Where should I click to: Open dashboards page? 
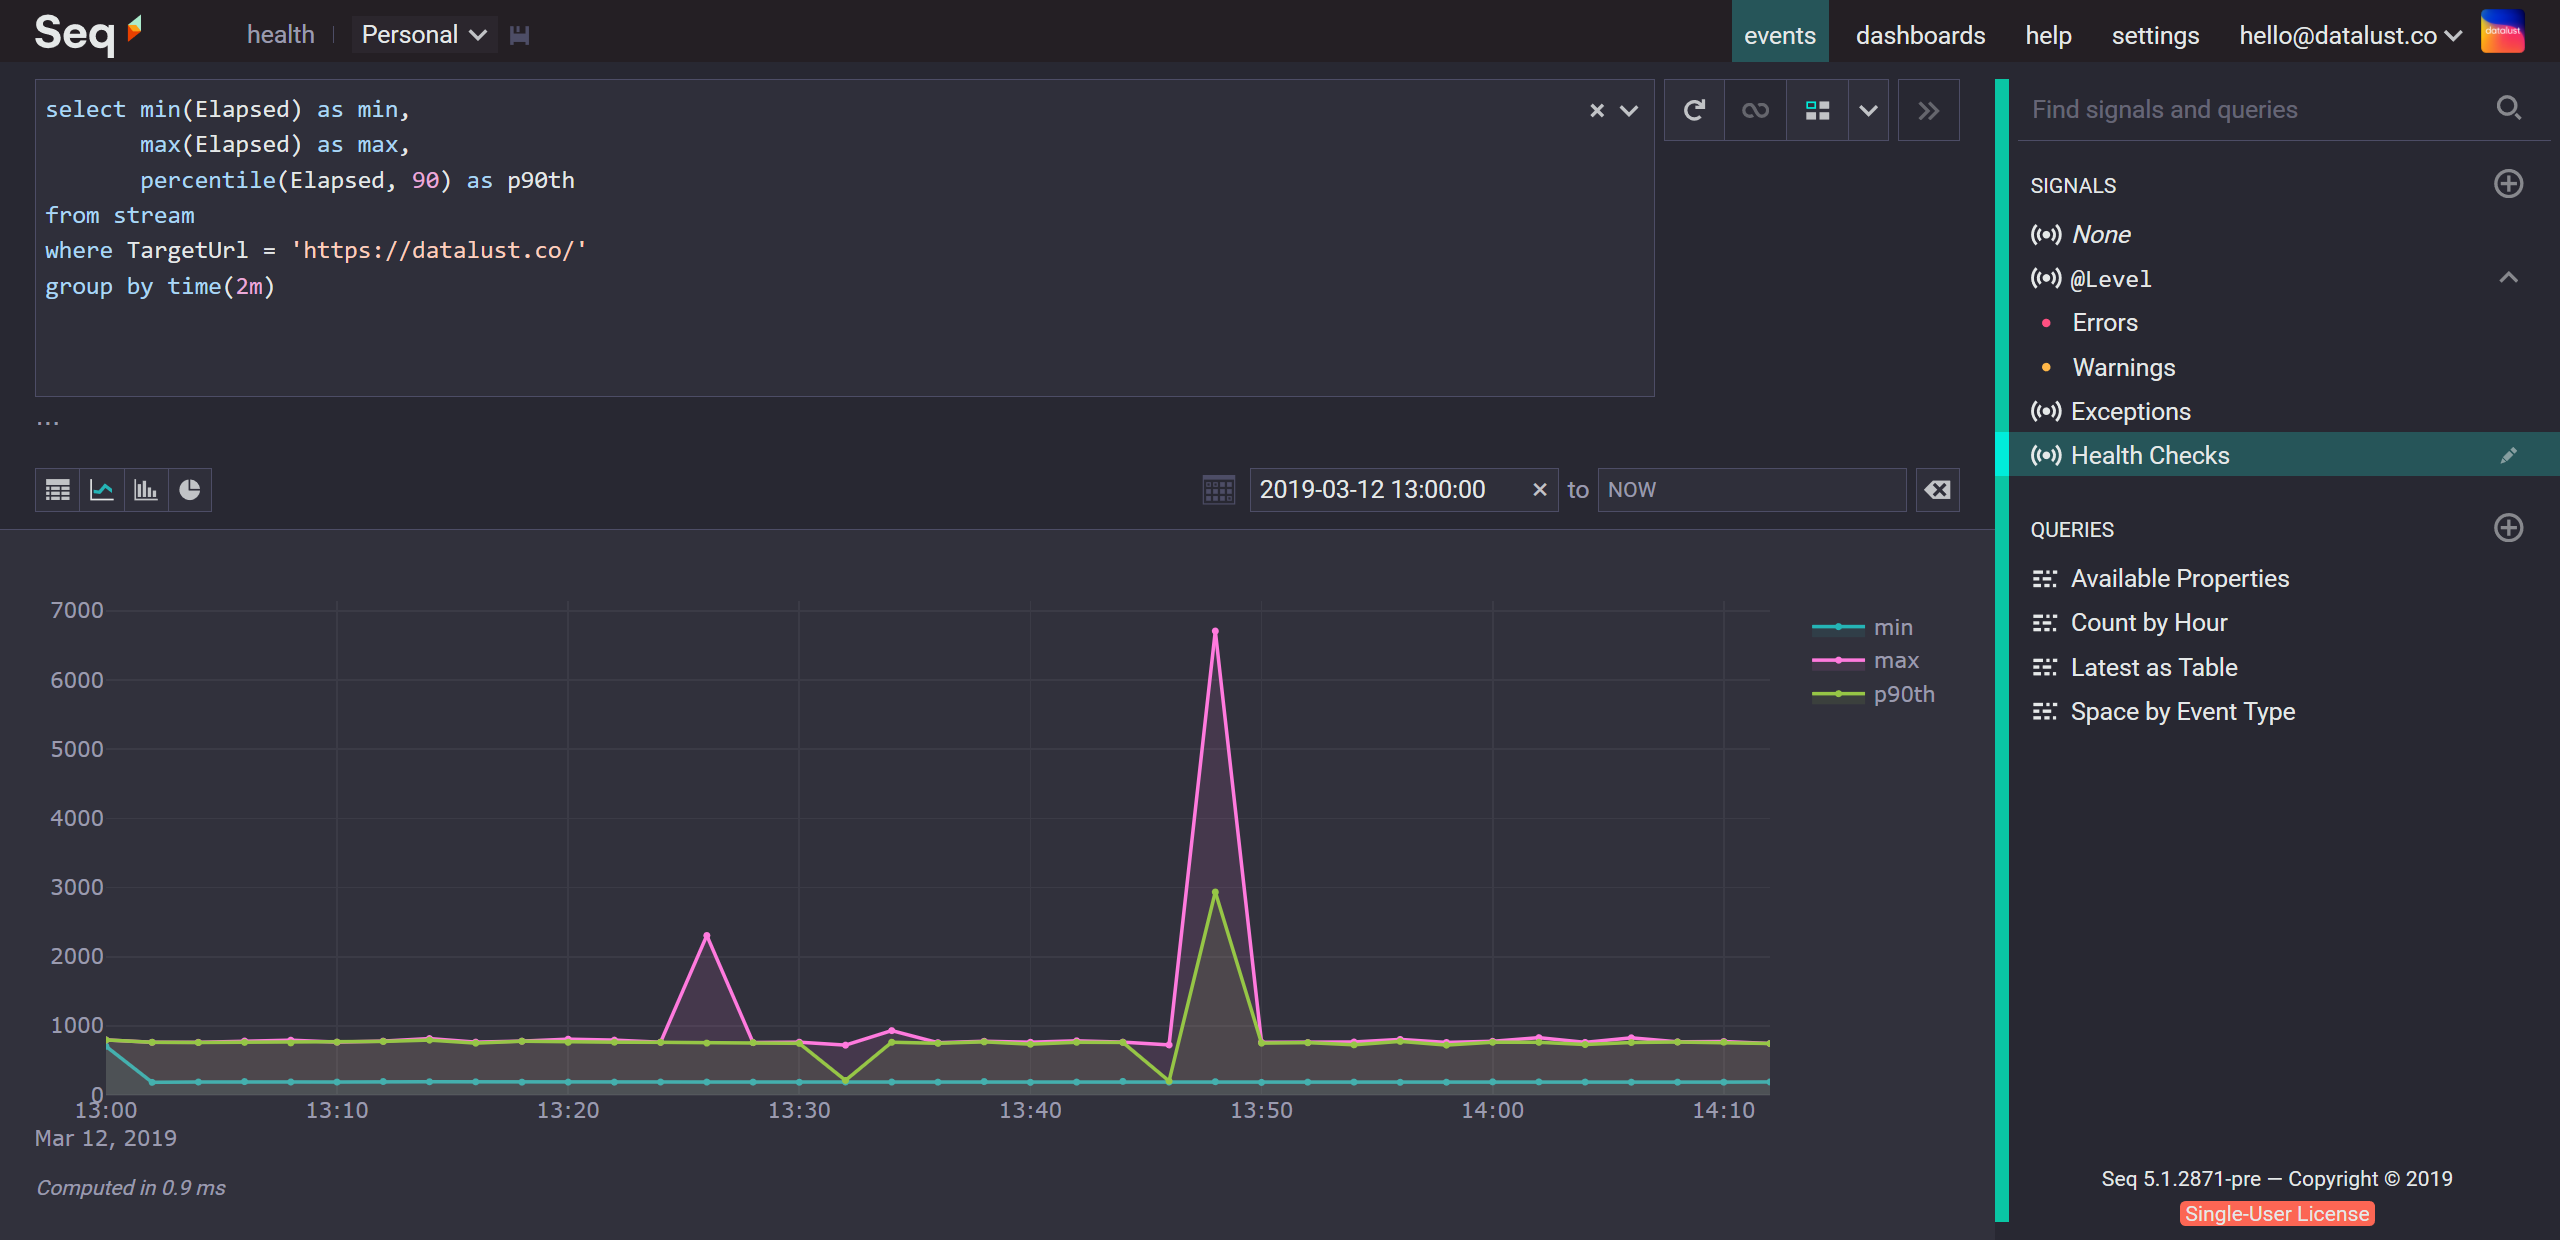coord(1920,35)
